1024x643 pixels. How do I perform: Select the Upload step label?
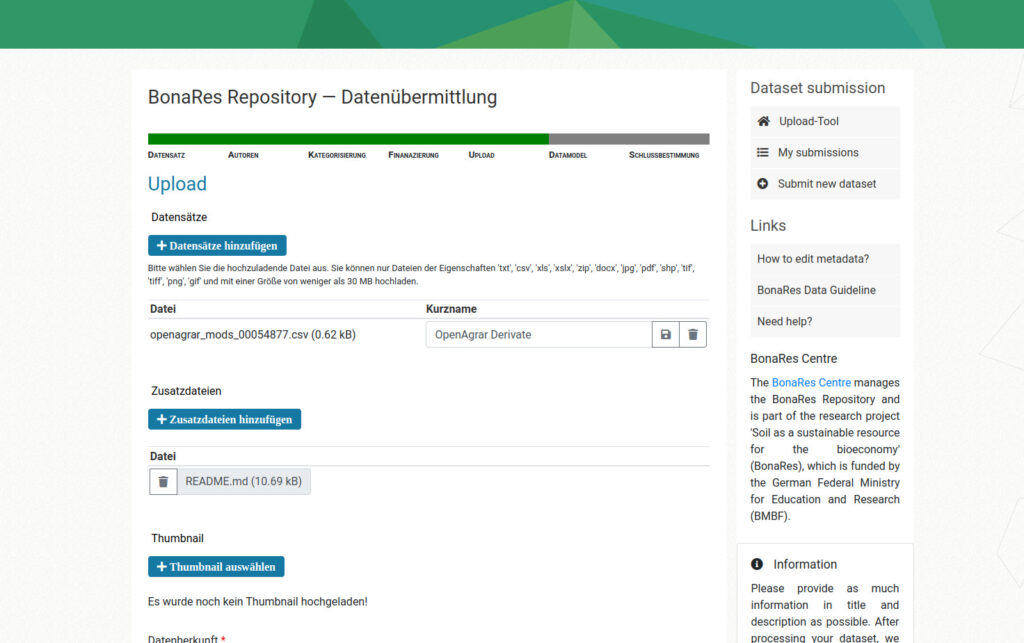[x=481, y=155]
